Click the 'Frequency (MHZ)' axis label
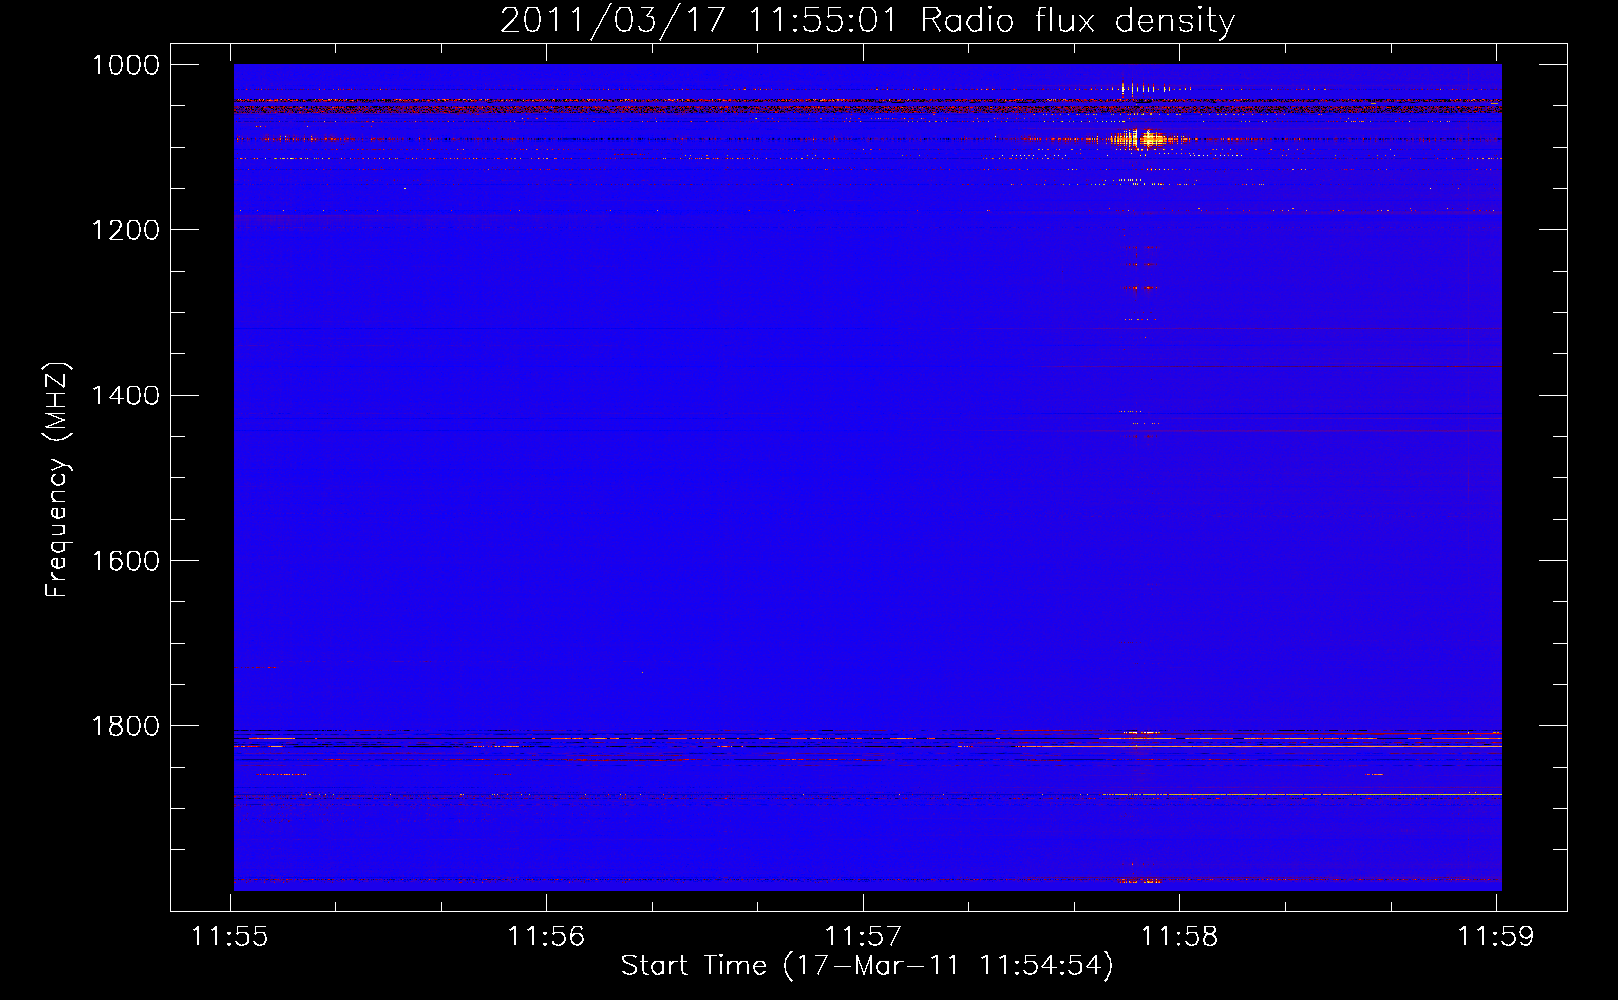This screenshot has width=1618, height=1000. point(58,480)
